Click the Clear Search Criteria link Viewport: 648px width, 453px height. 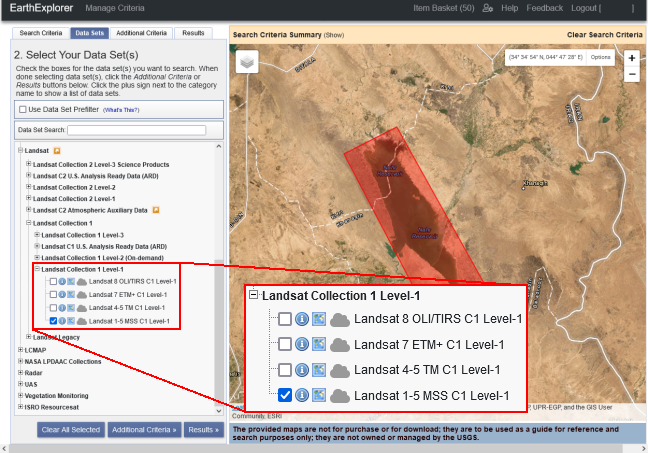coord(604,34)
